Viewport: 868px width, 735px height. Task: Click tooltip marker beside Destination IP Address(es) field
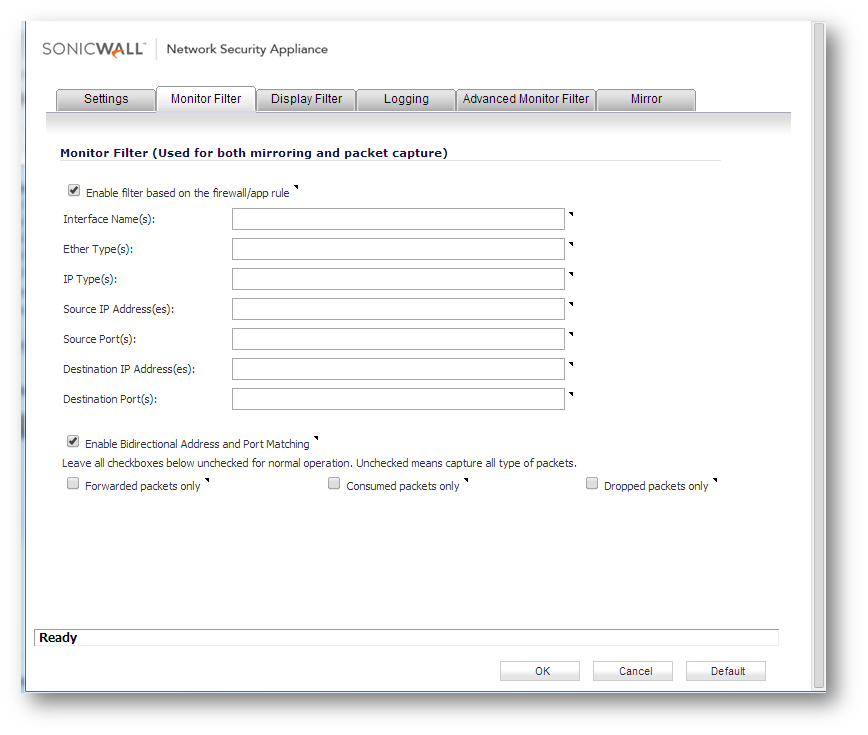[571, 364]
